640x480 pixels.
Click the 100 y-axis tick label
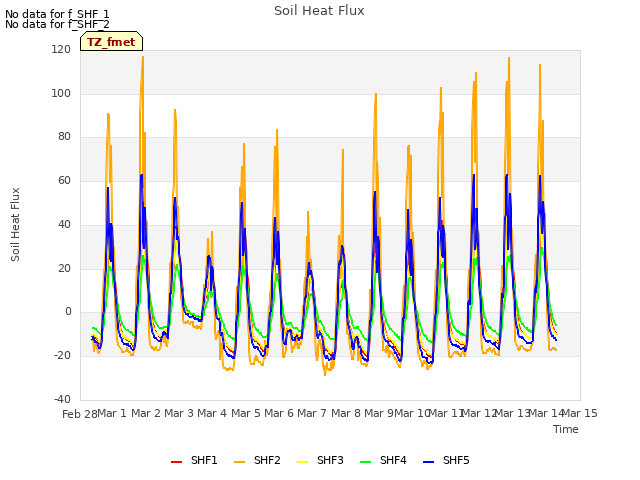click(x=61, y=93)
